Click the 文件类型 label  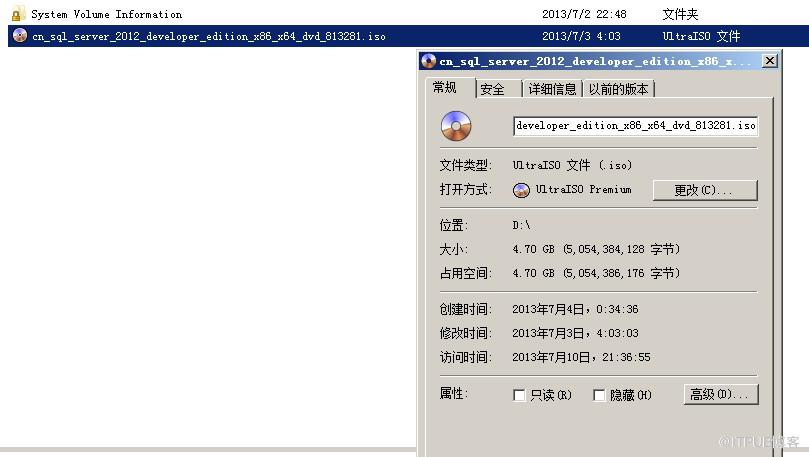click(x=465, y=165)
